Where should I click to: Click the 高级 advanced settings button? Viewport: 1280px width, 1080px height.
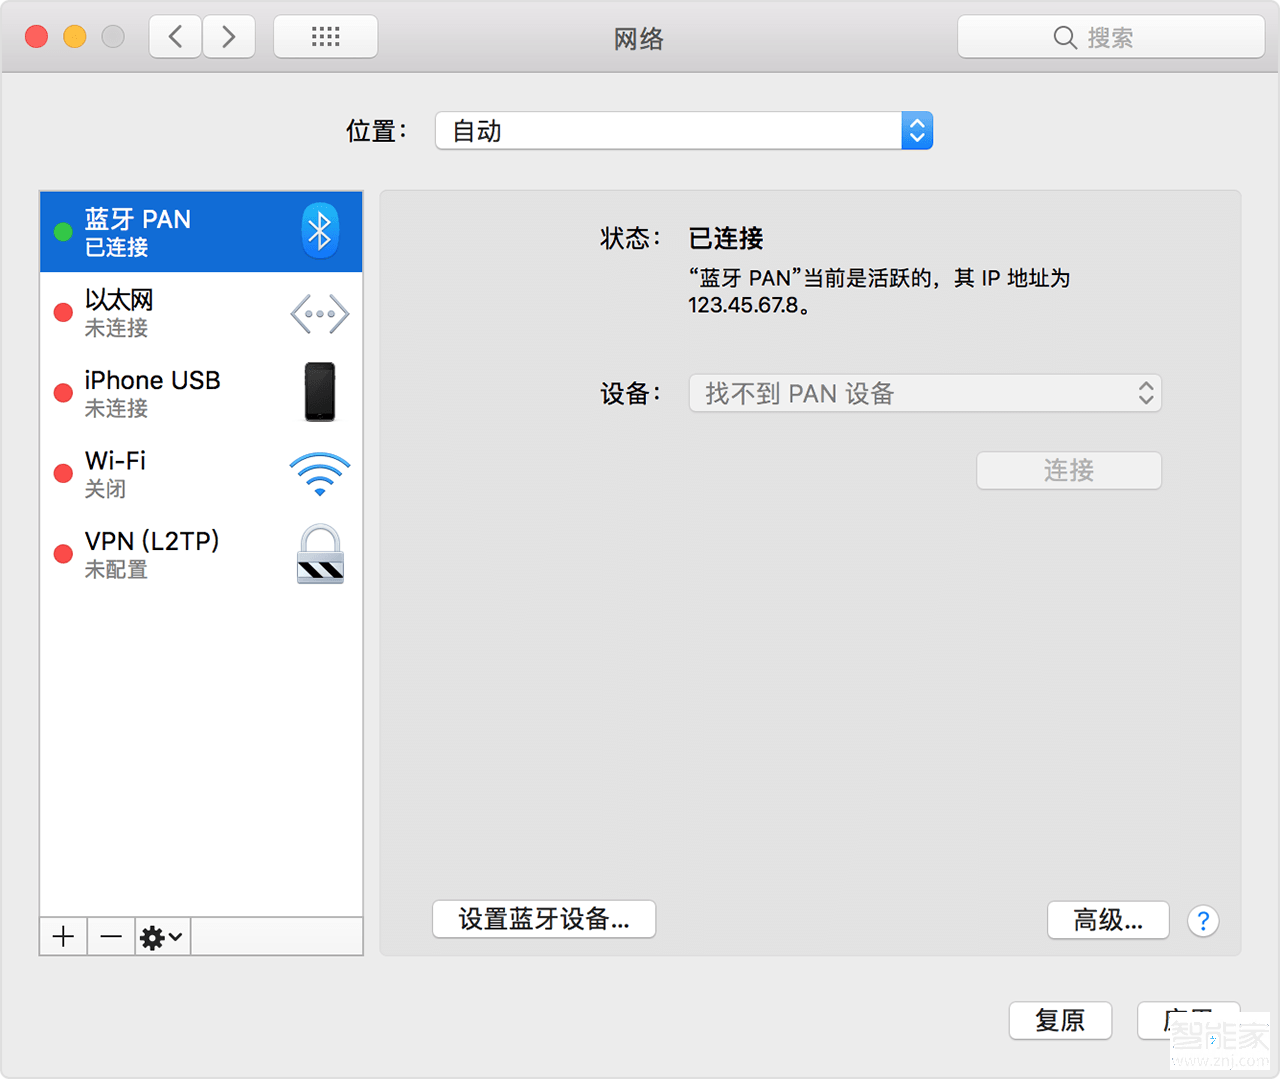point(1108,920)
